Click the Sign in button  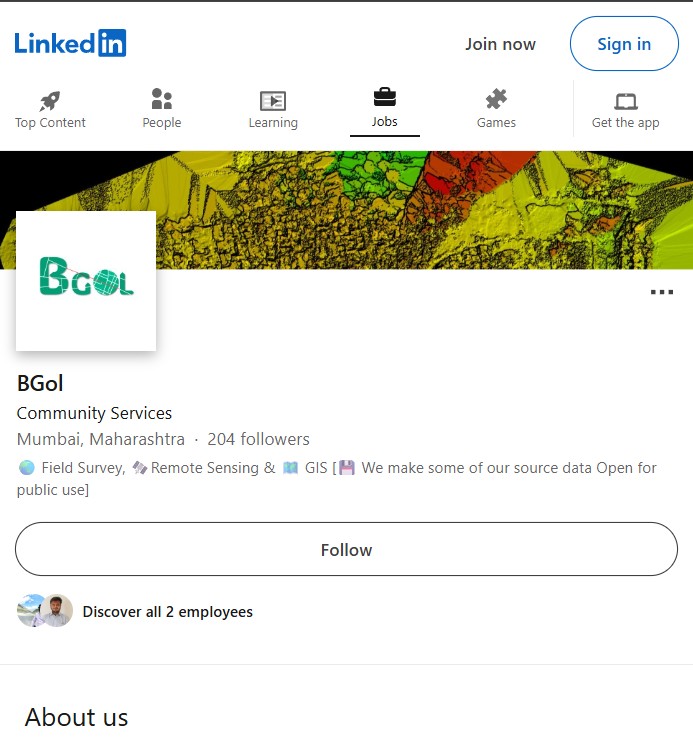pyautogui.click(x=624, y=44)
